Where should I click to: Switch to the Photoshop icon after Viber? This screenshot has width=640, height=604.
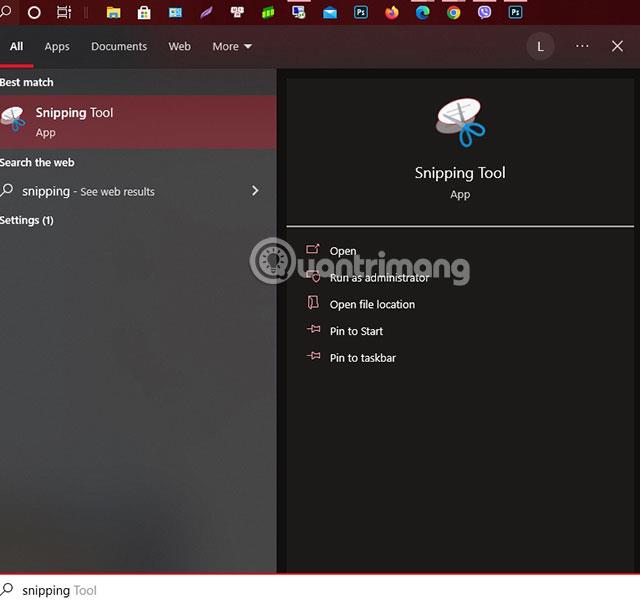tap(516, 12)
